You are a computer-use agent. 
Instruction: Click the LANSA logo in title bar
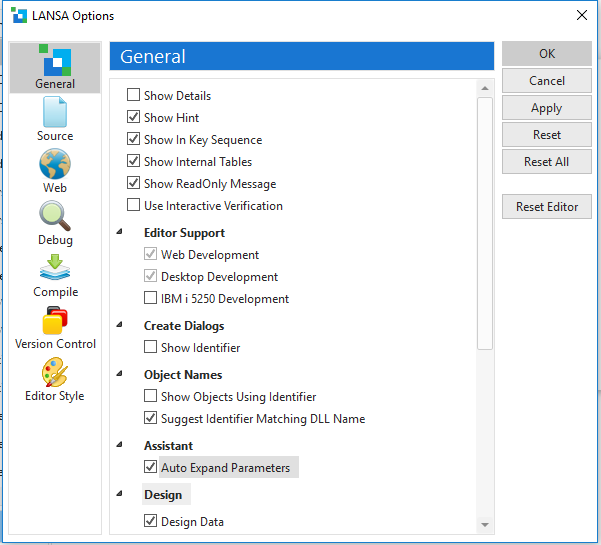pos(19,16)
